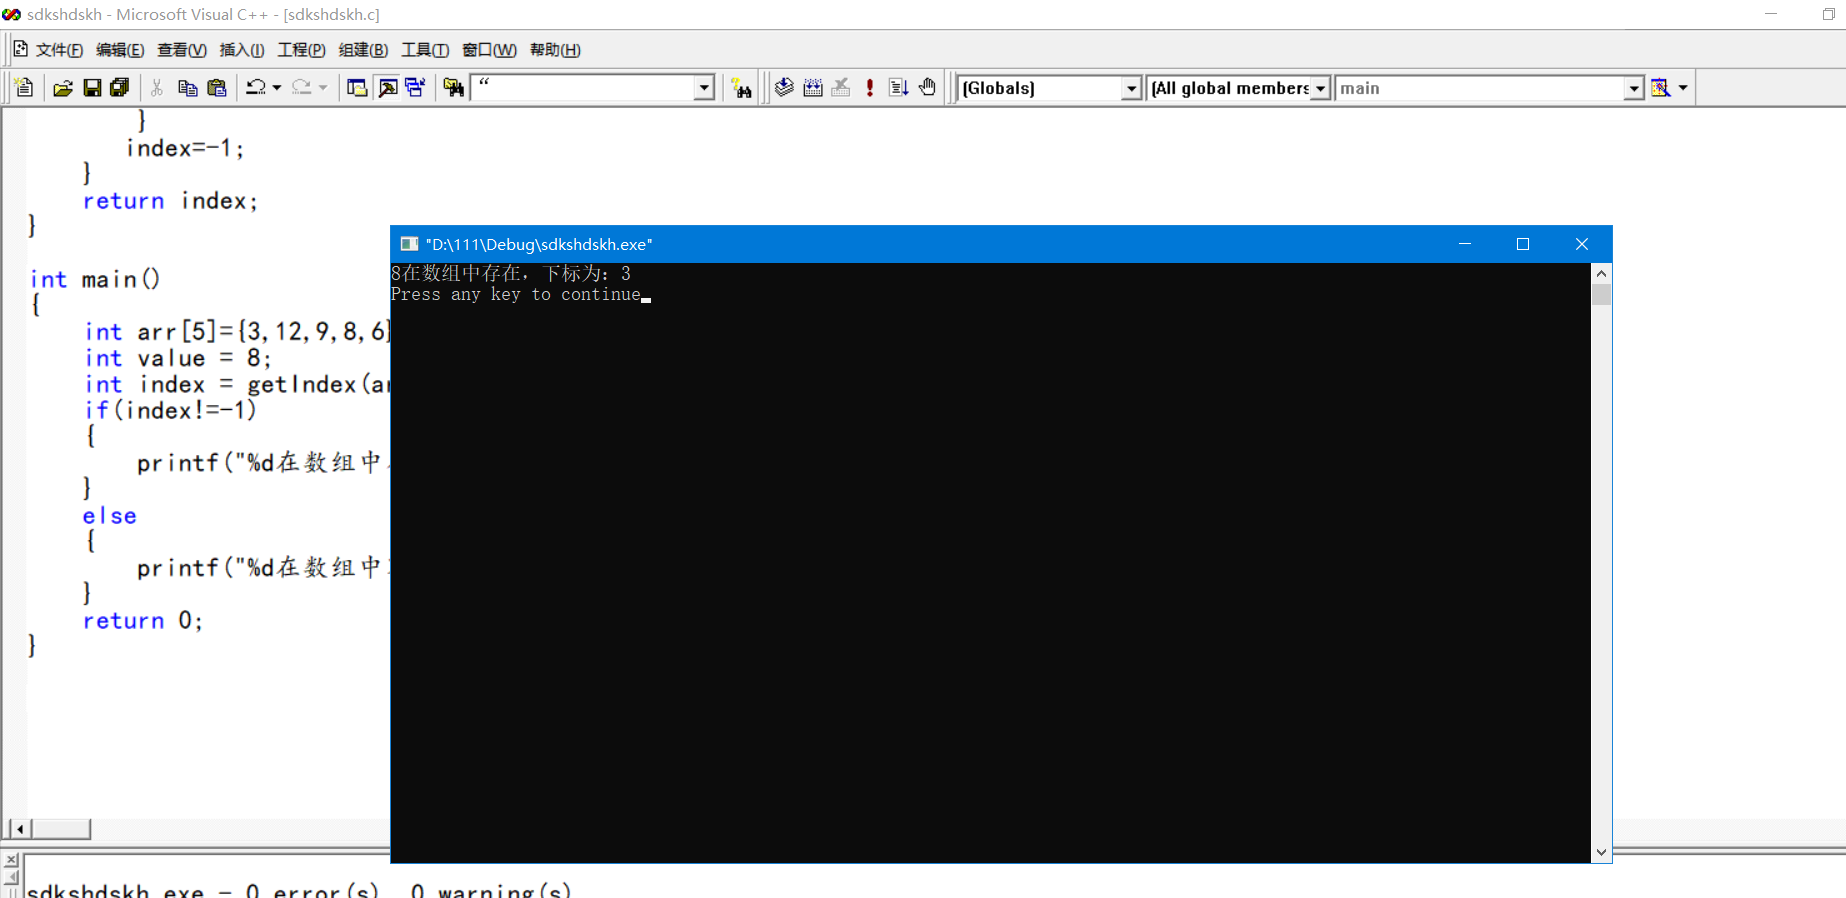
Task: Click the editor horizontal scroll thumb
Action: coord(61,829)
